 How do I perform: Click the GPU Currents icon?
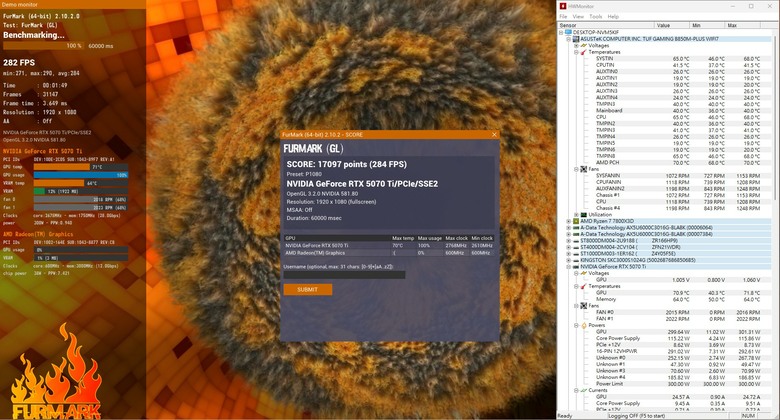[584, 390]
